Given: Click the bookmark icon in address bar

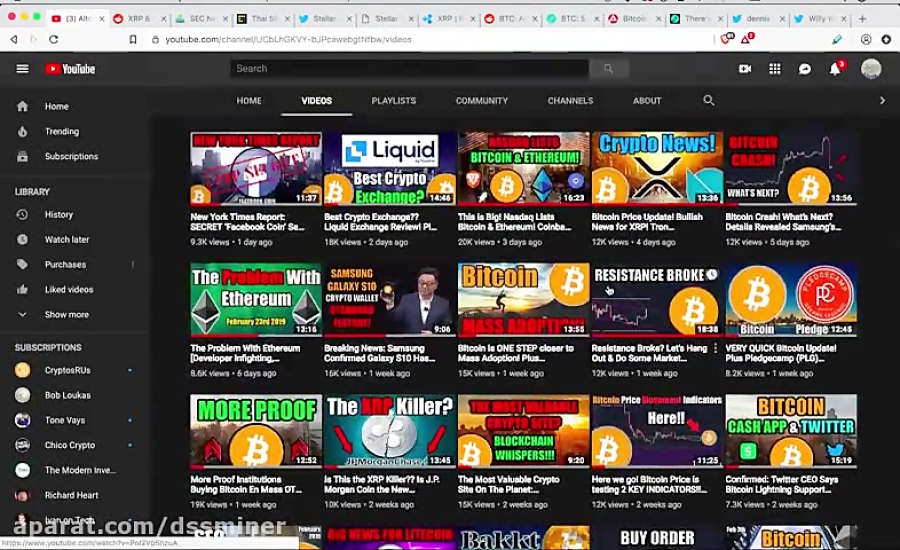Looking at the screenshot, I should [x=133, y=39].
